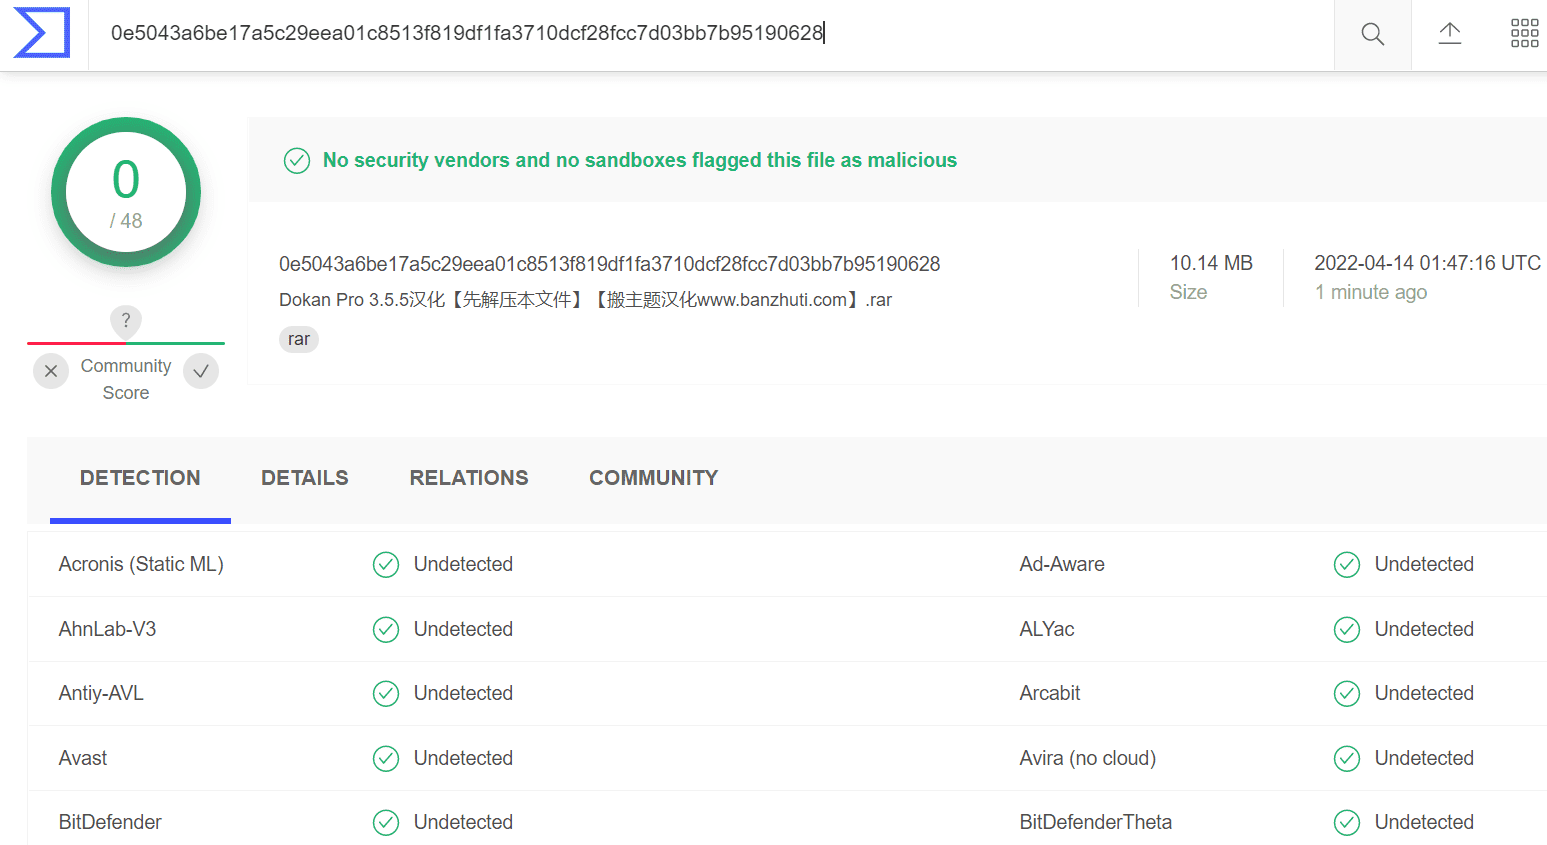Click BitDefender vendor name
The width and height of the screenshot is (1547, 845).
110,822
